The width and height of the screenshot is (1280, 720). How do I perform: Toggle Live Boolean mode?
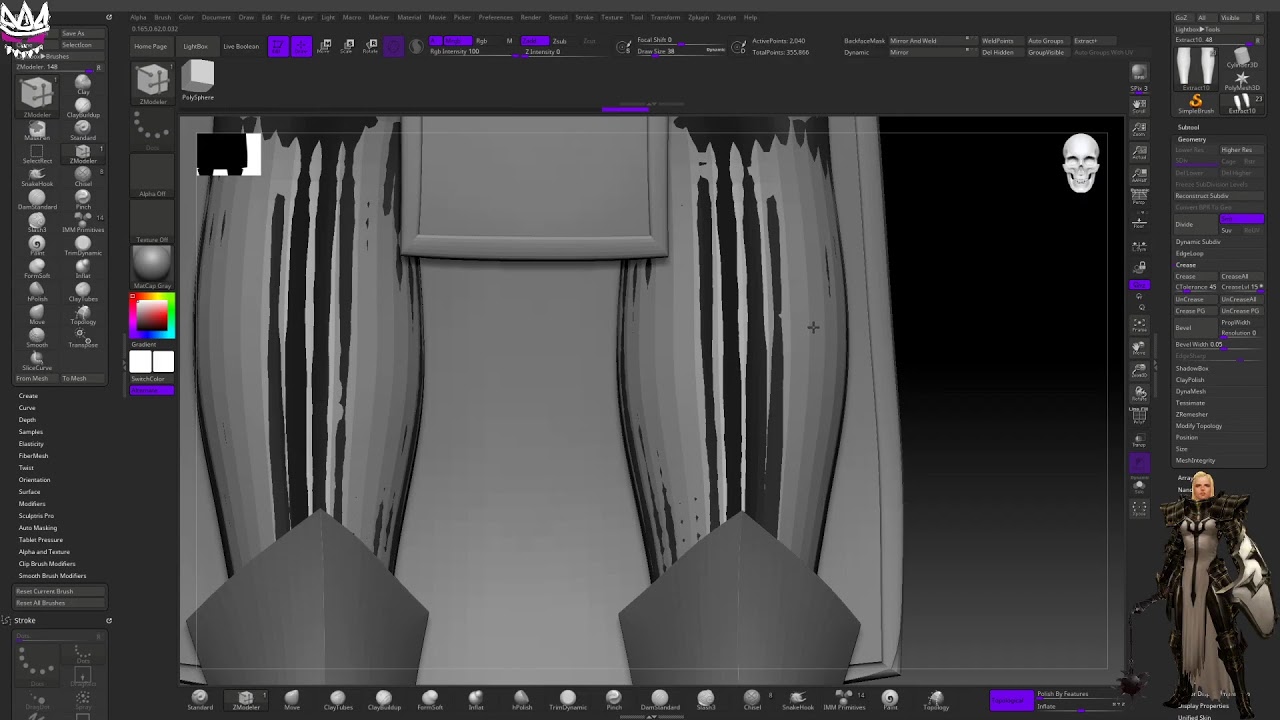click(241, 46)
